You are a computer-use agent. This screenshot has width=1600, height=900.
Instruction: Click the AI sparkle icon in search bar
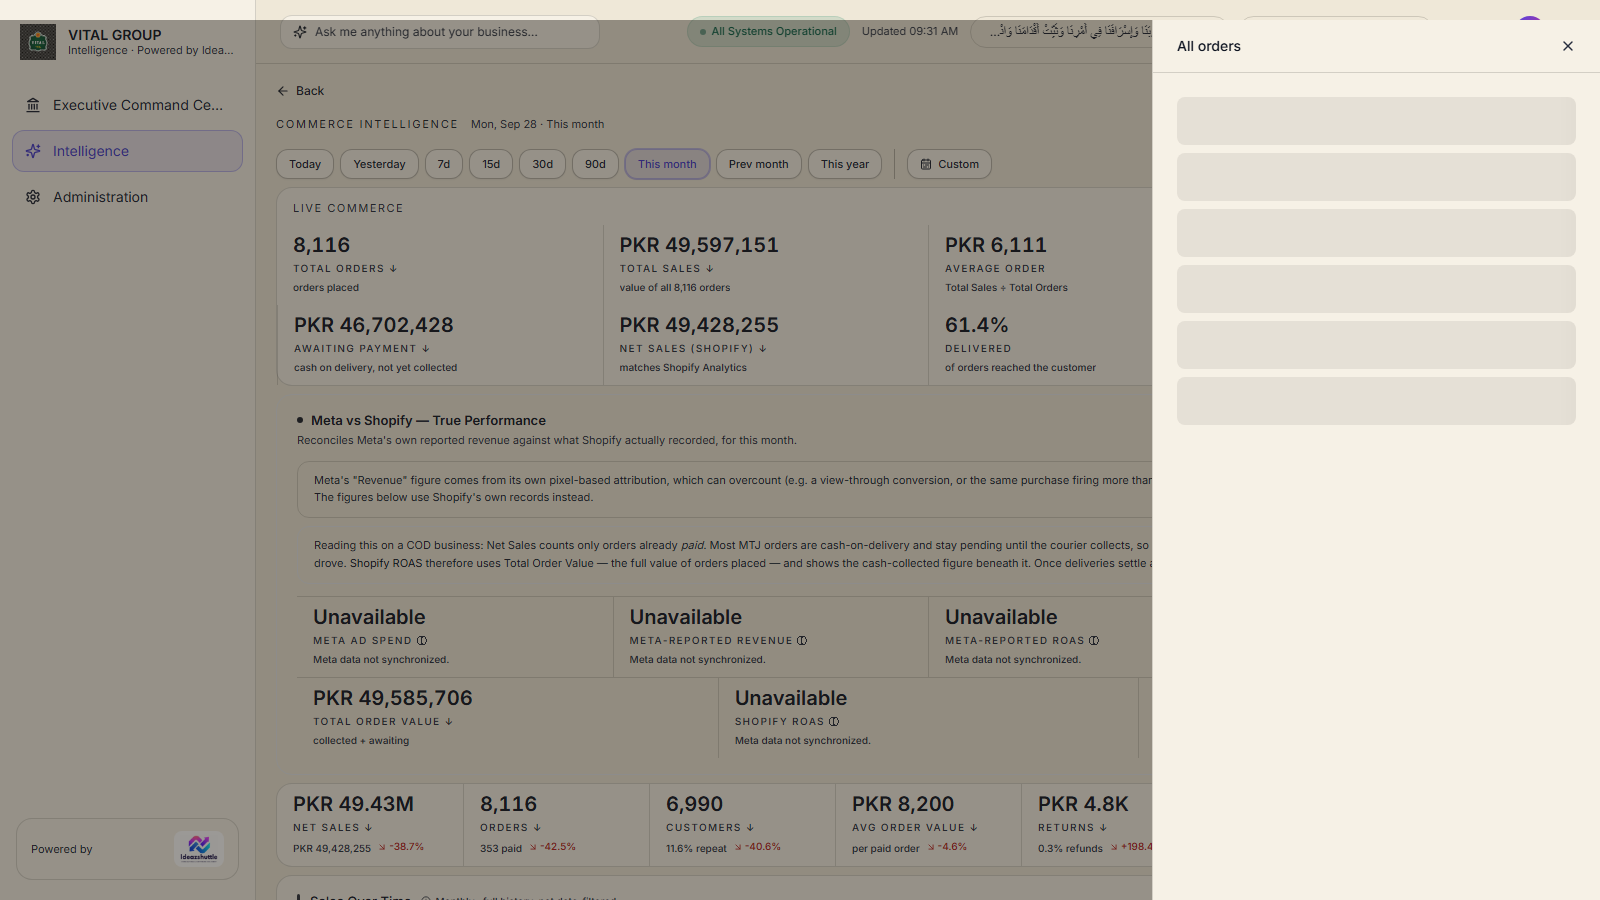click(x=300, y=32)
